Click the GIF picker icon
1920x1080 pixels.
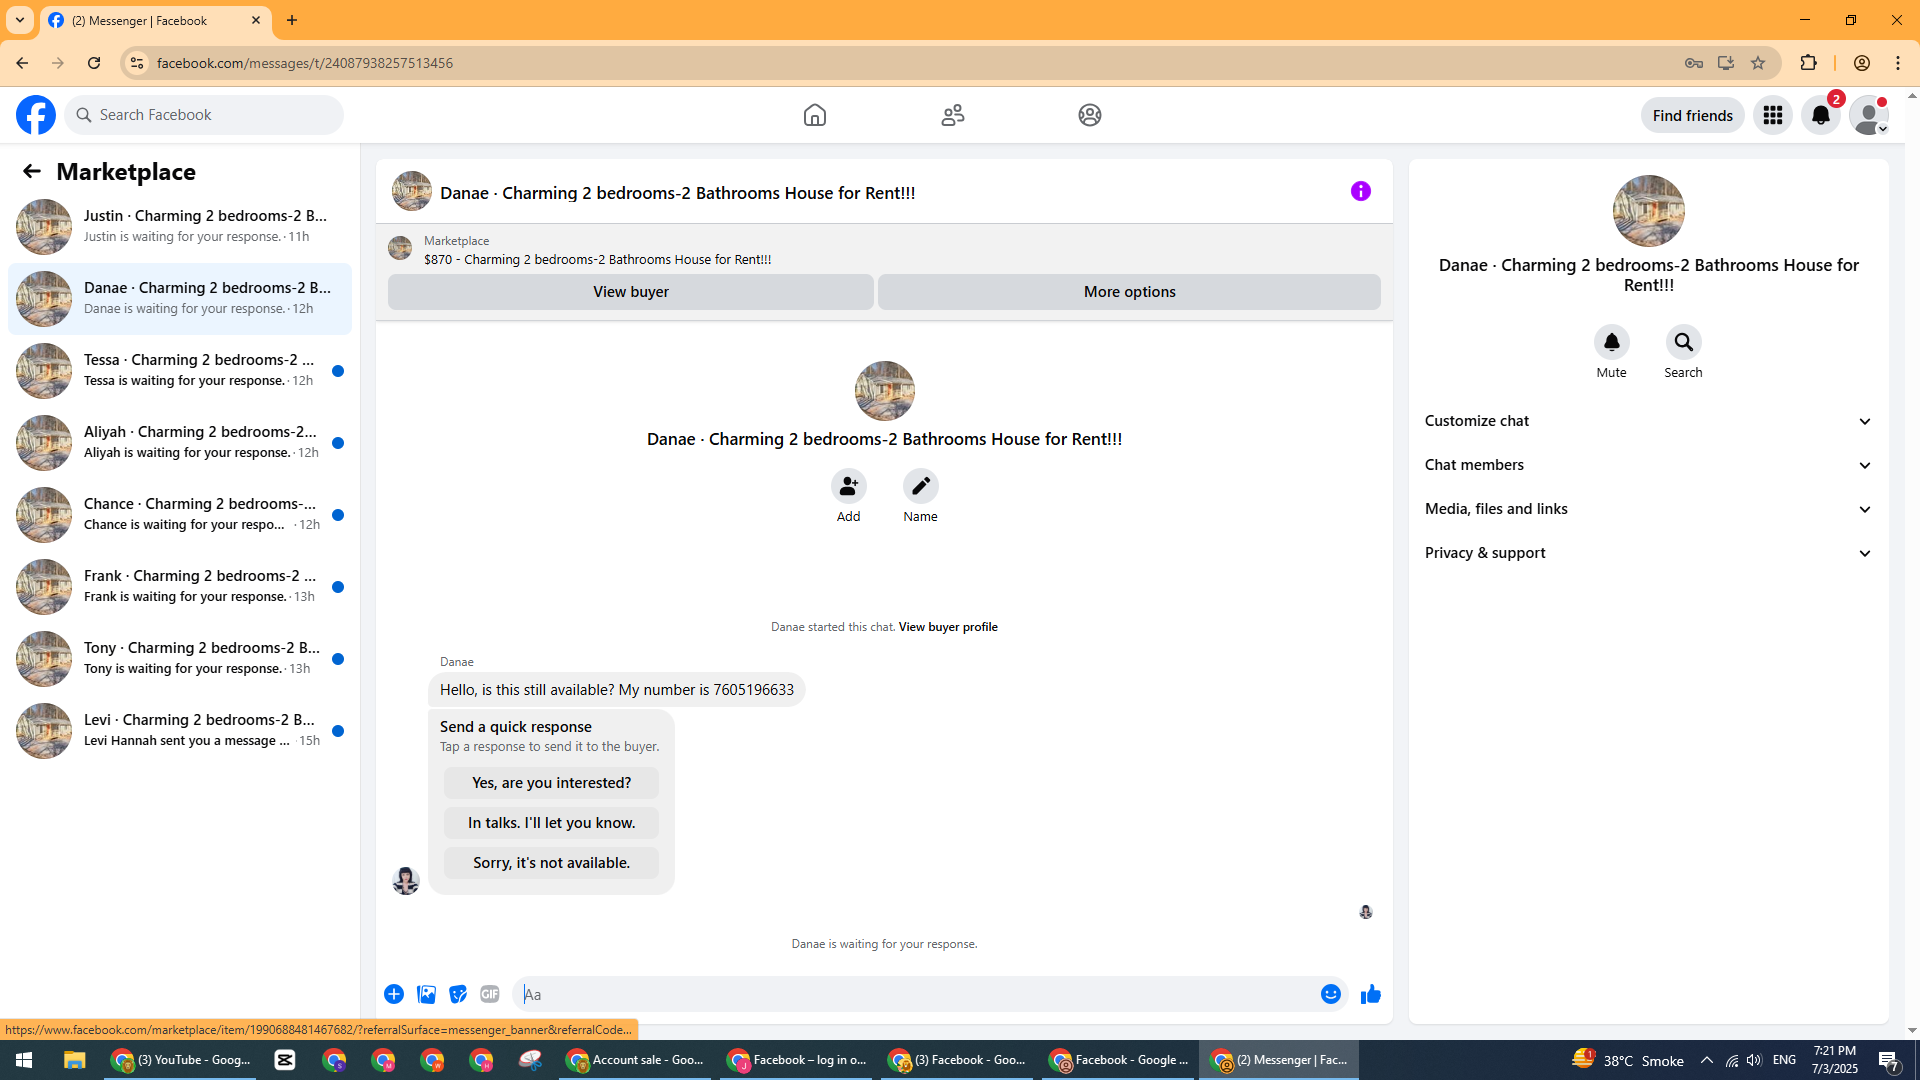489,994
